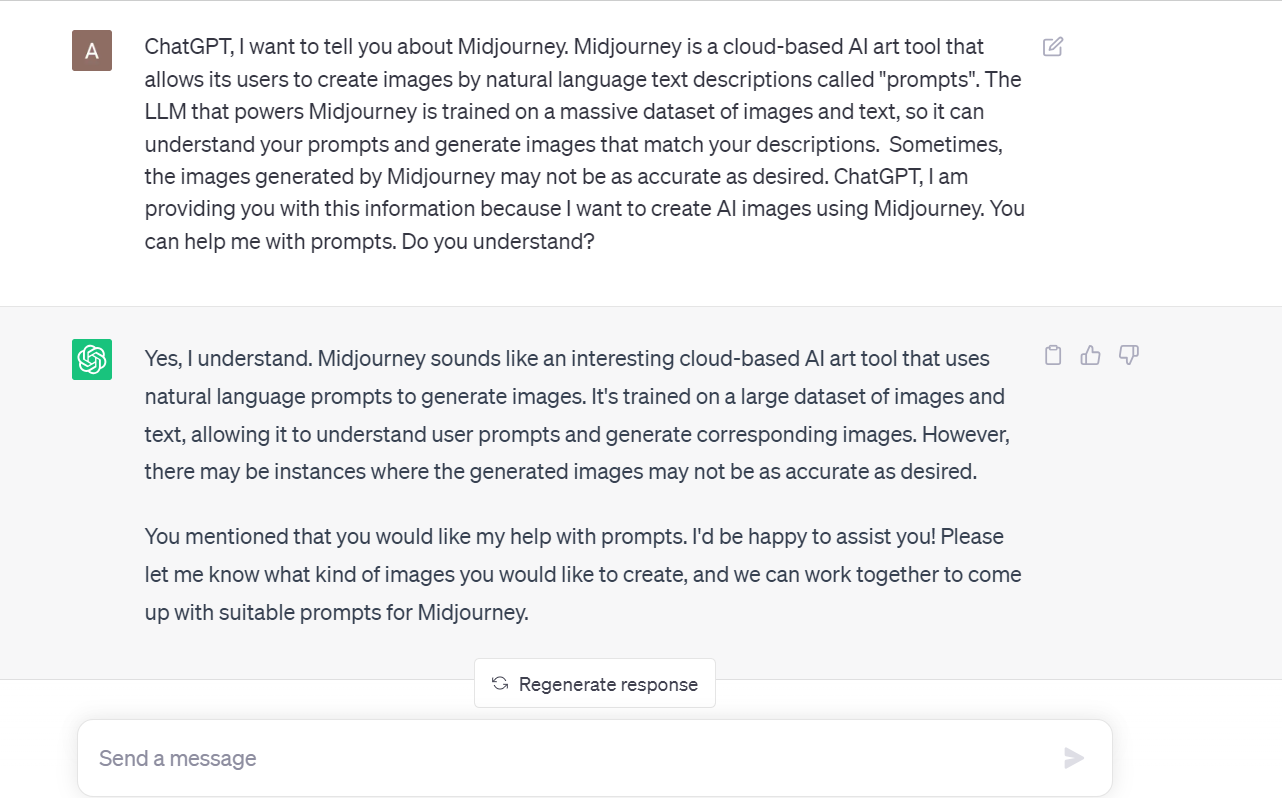Copy ChatGPT's response using the clipboard icon

pyautogui.click(x=1052, y=355)
